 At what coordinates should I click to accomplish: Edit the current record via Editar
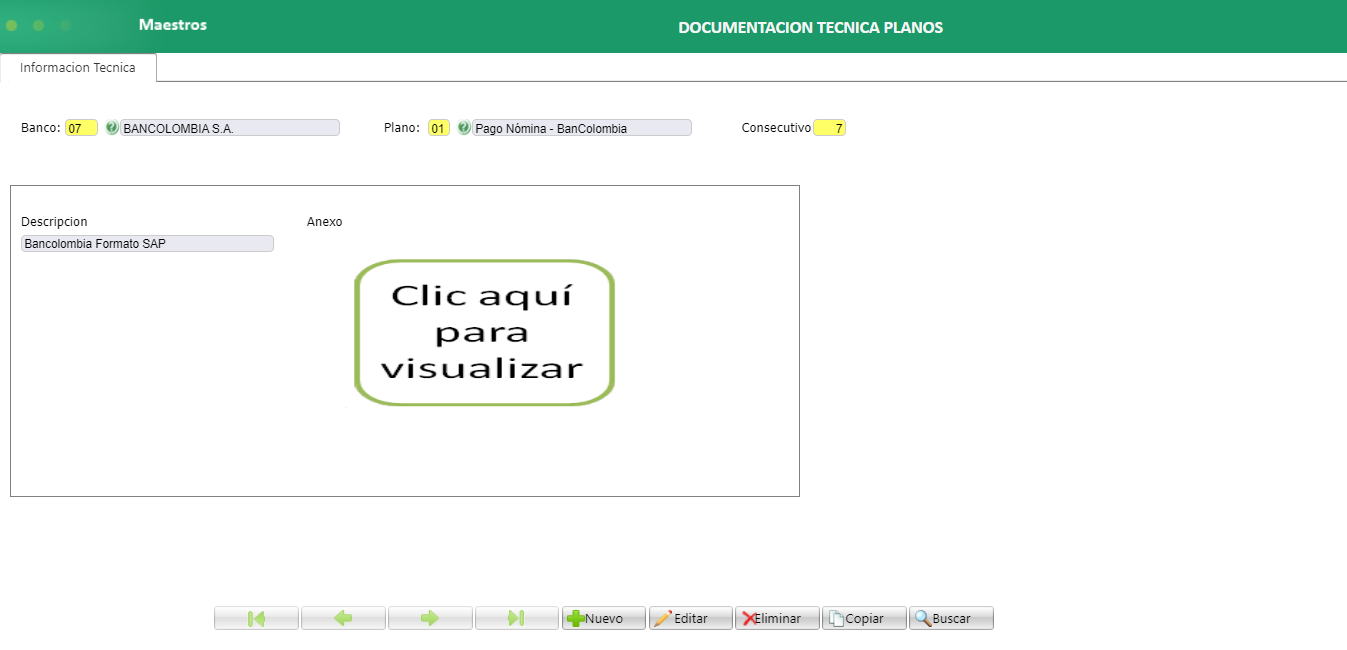click(690, 617)
